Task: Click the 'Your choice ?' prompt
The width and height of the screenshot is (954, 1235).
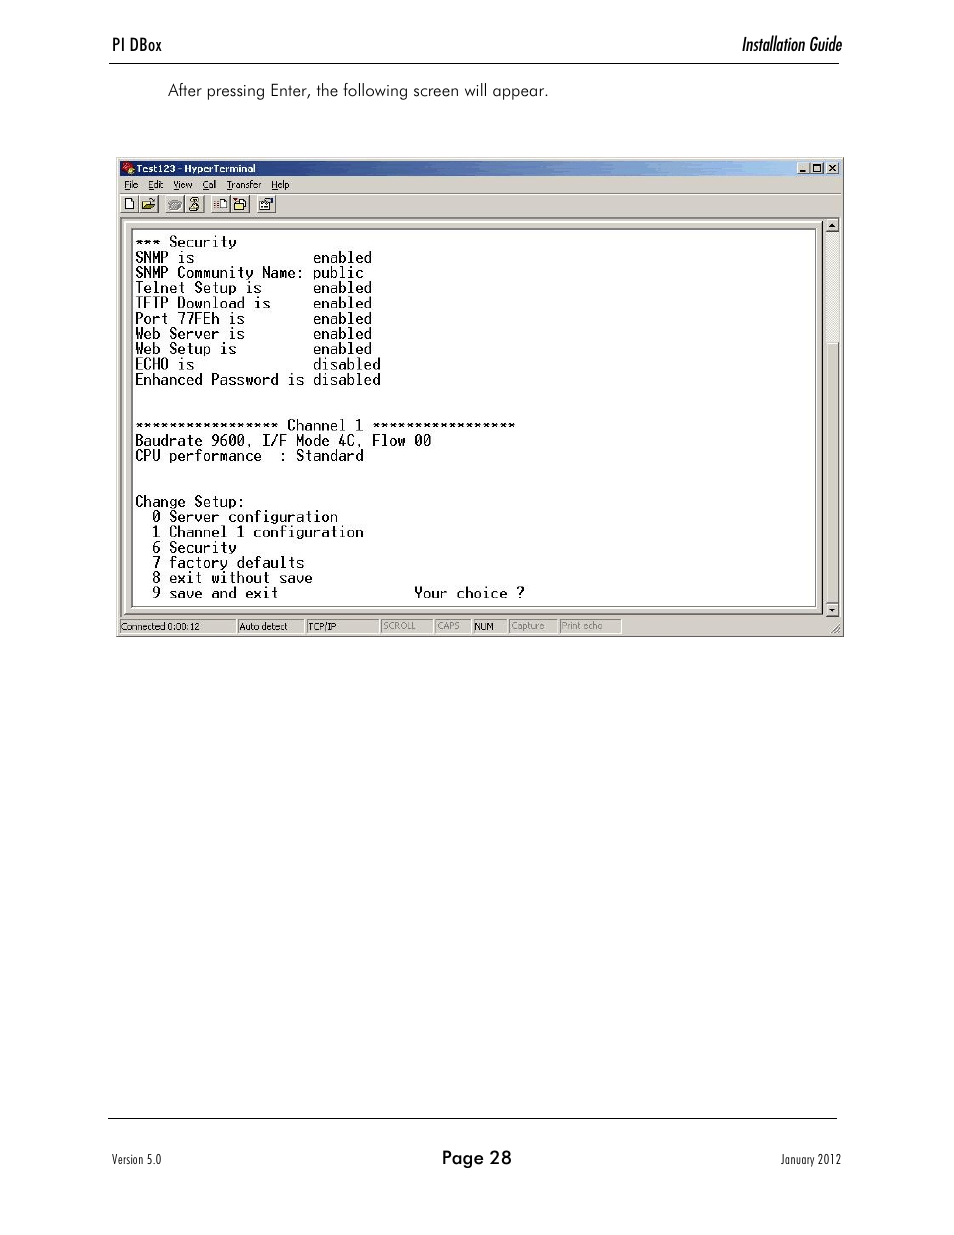Action: click(469, 593)
